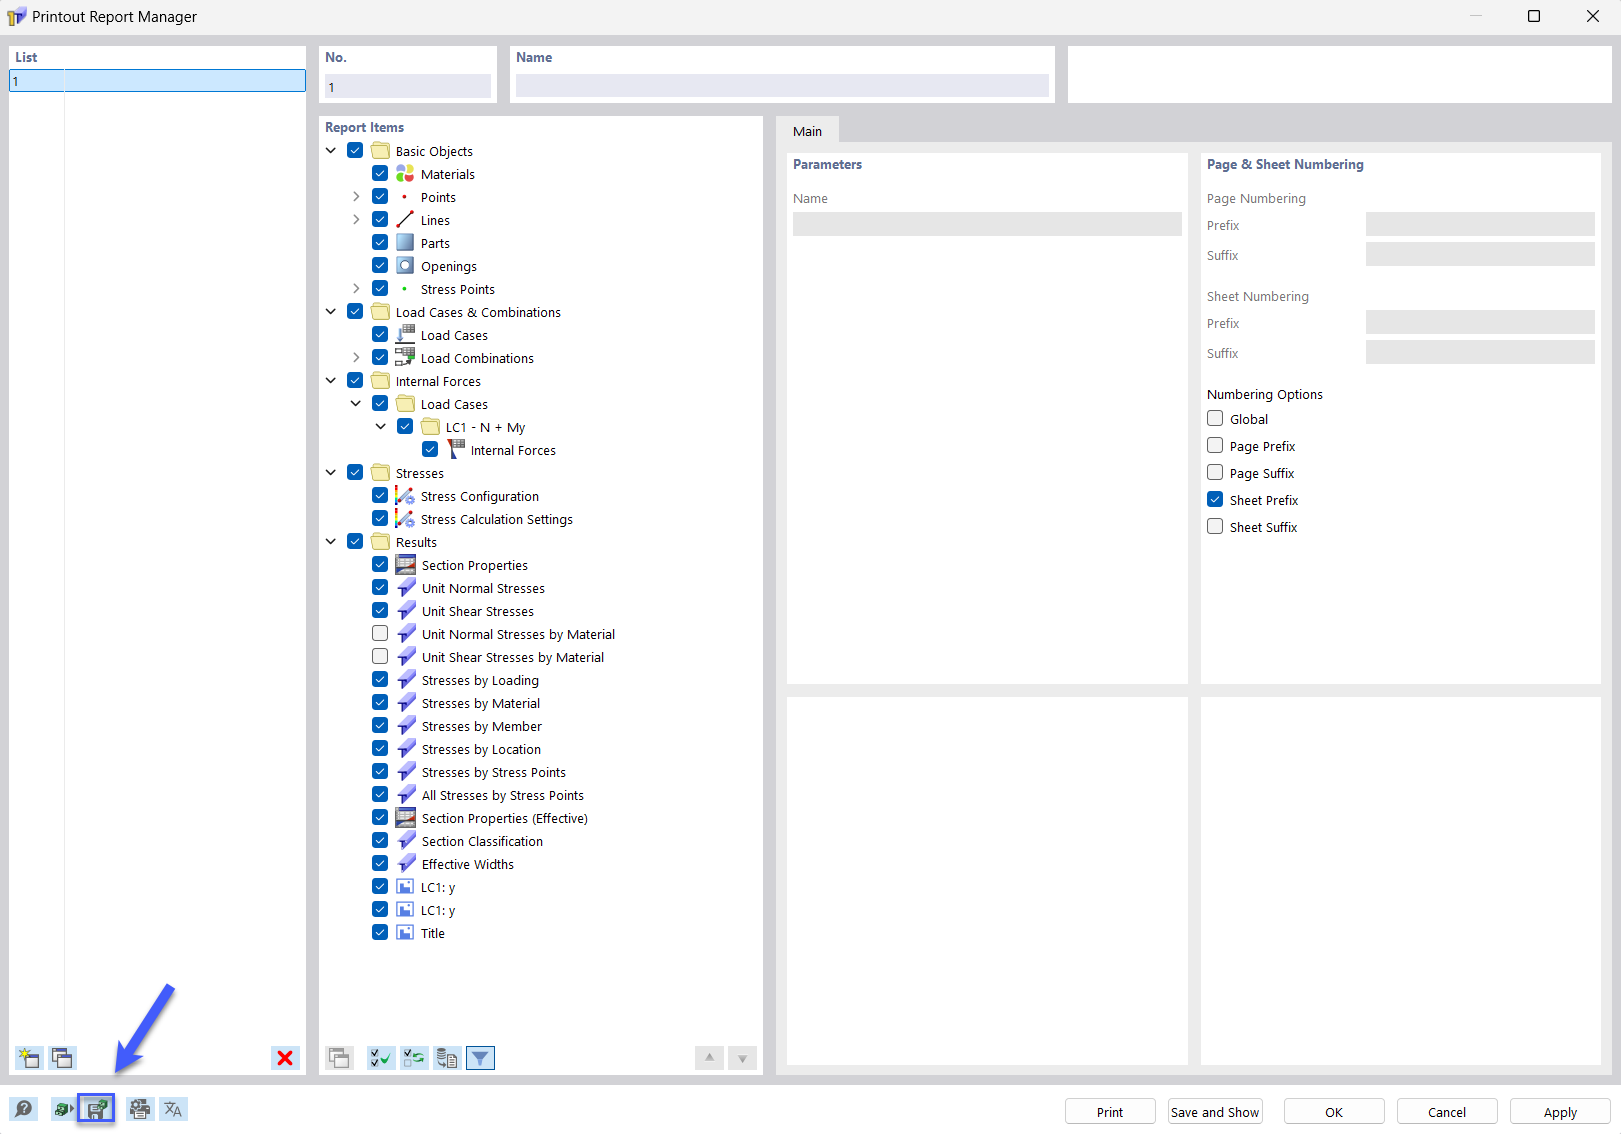
Task: Check Unit Normal Stresses by Material
Action: 380,634
